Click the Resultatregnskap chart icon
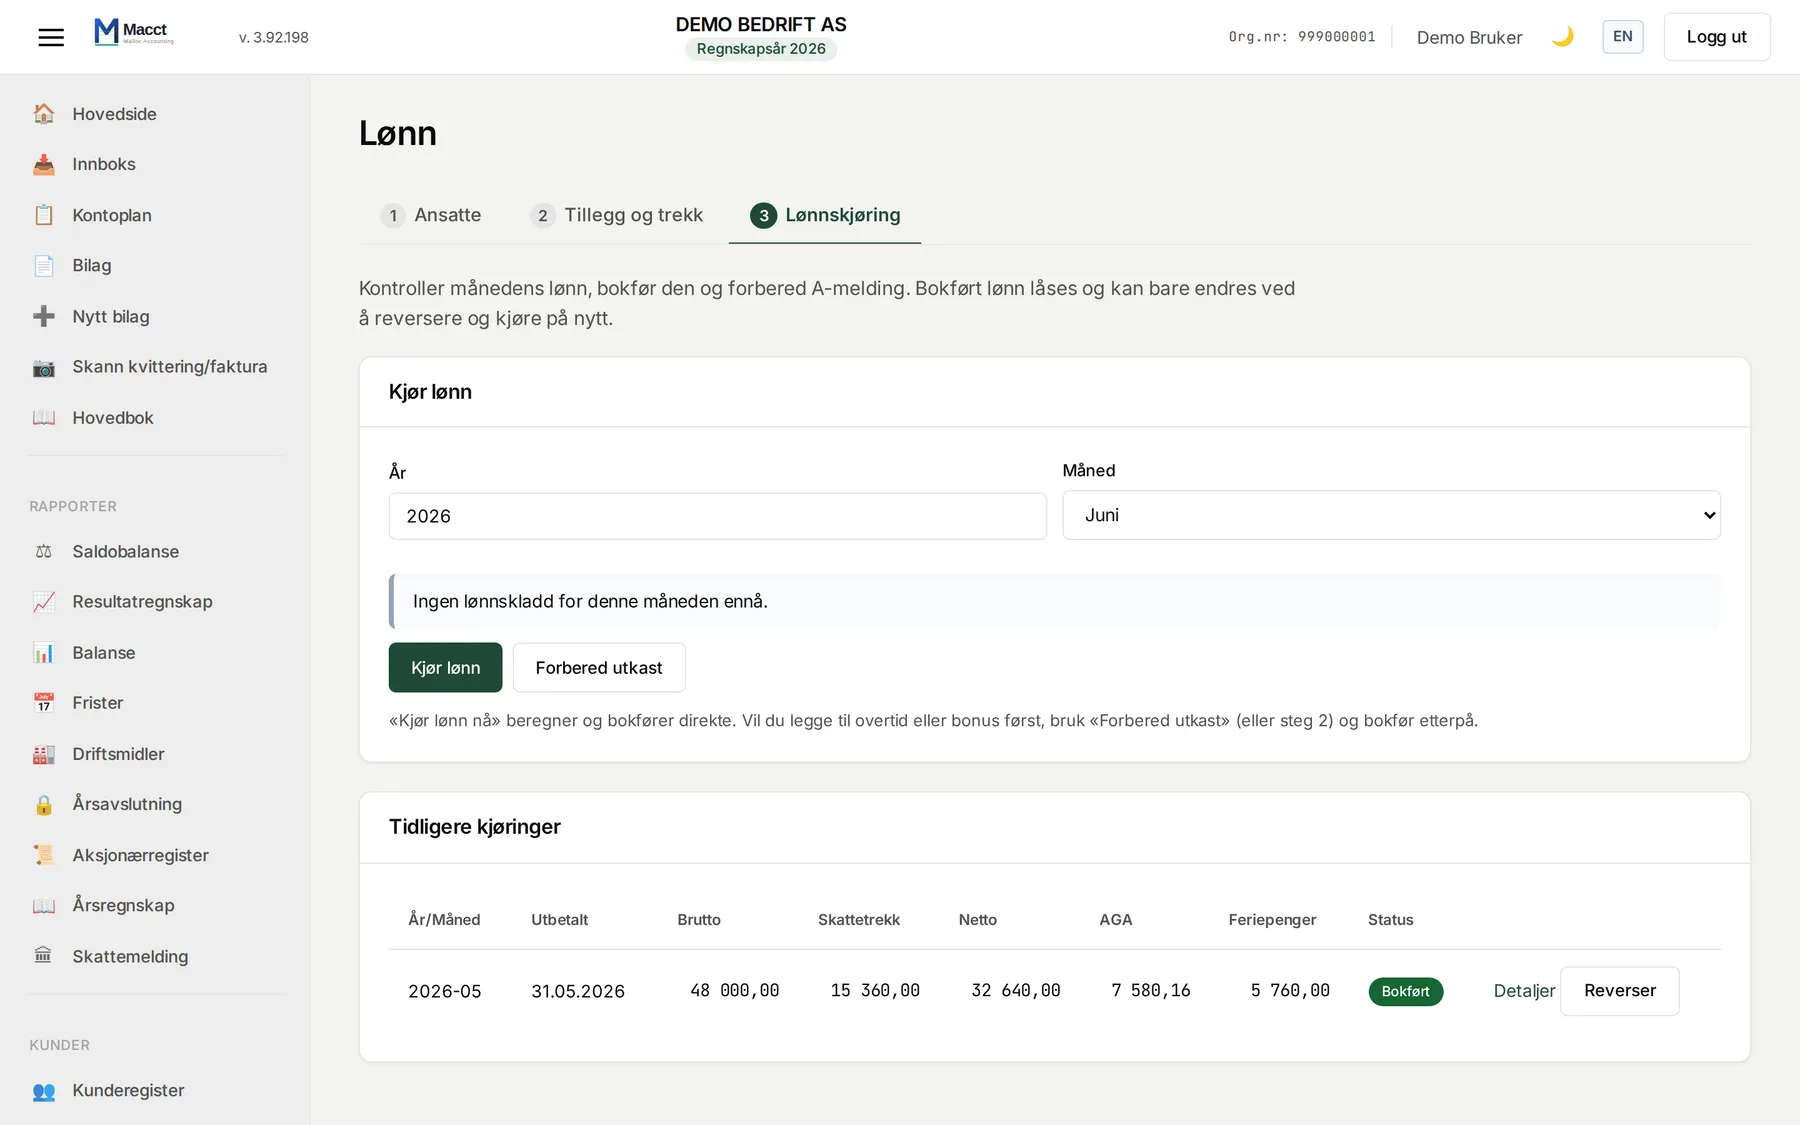Image resolution: width=1800 pixels, height=1125 pixels. click(x=44, y=602)
